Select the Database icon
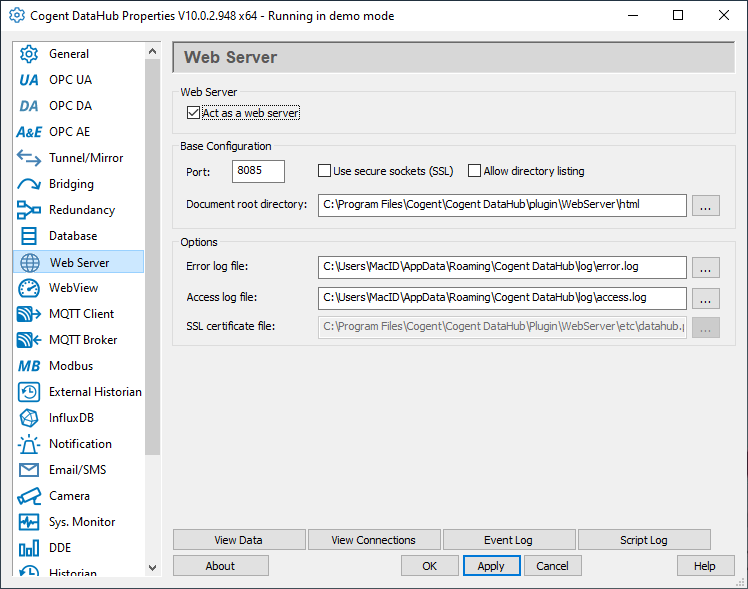 (x=29, y=236)
